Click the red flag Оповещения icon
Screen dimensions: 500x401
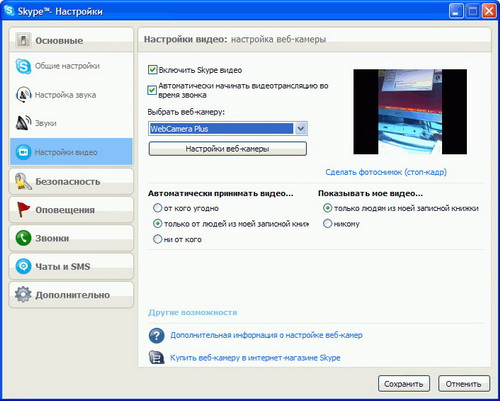pos(23,210)
